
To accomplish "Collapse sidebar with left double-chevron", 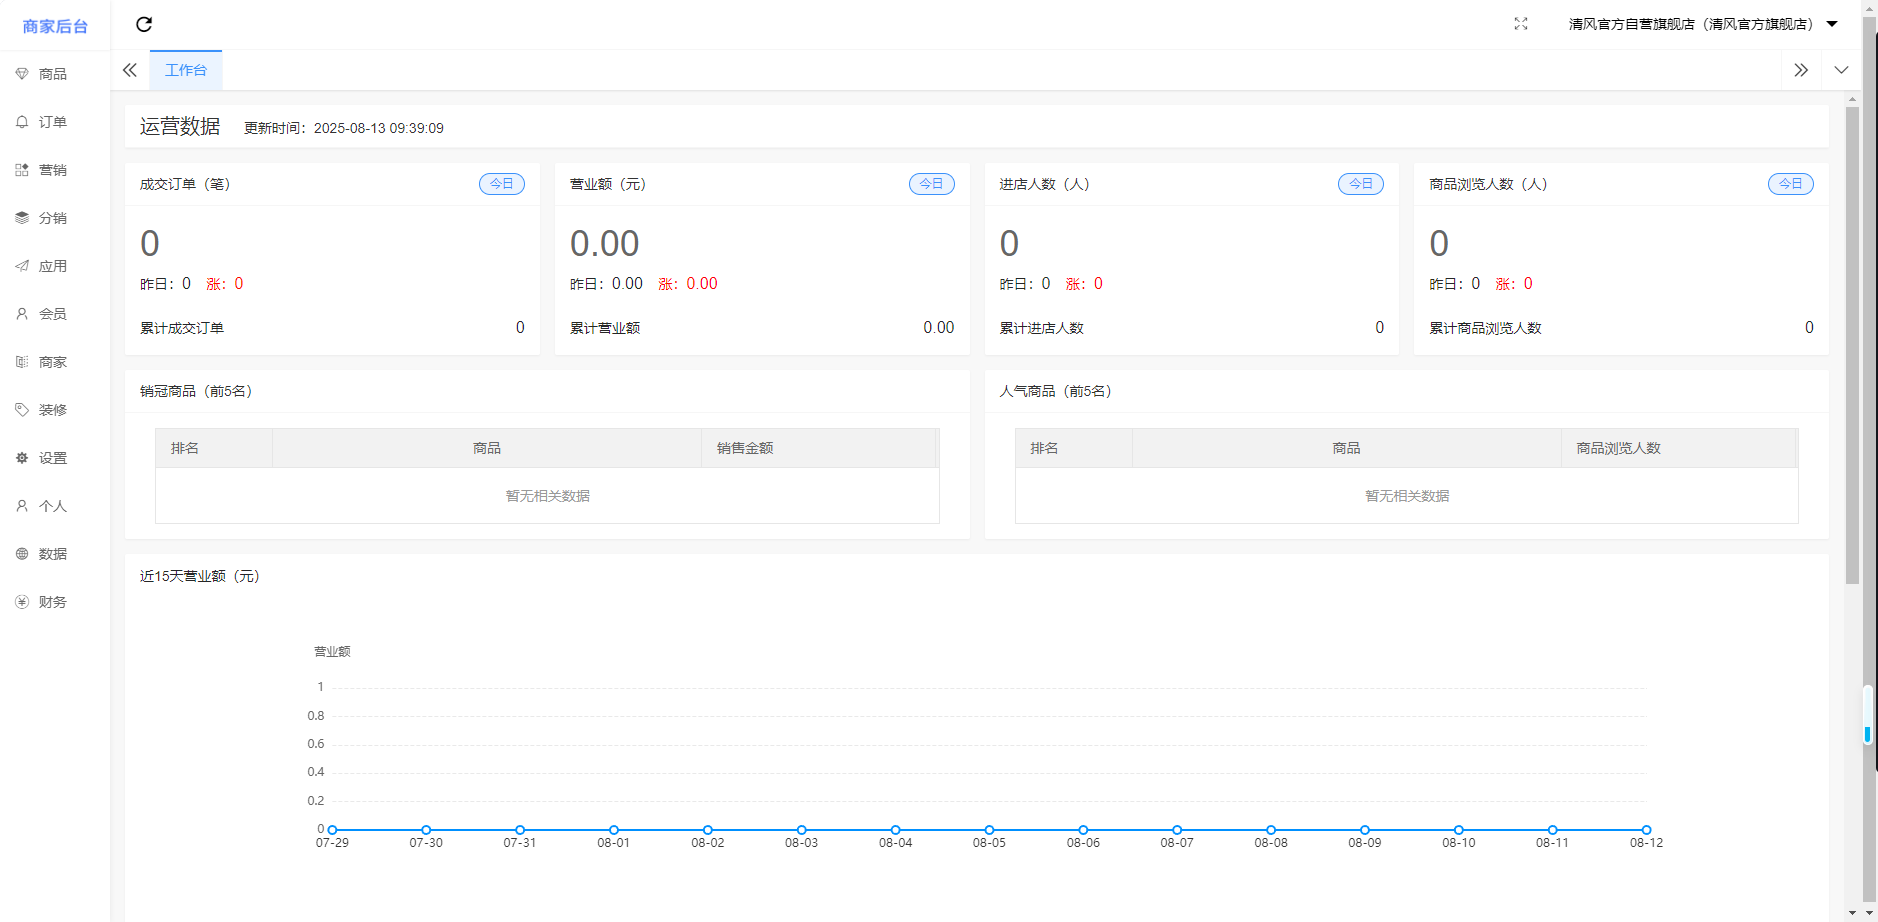I will click(130, 70).
